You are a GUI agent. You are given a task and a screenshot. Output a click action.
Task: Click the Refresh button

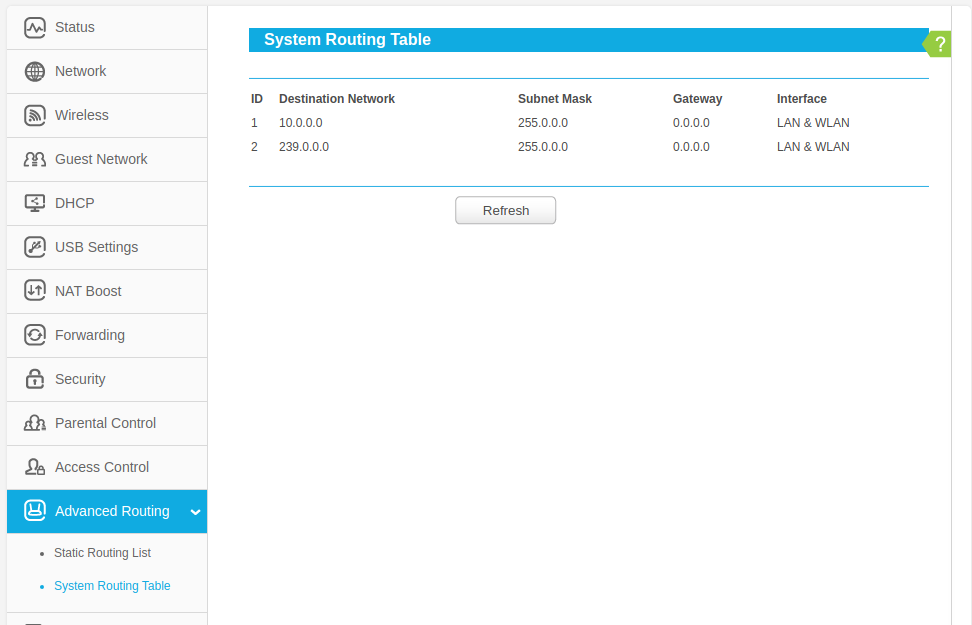coord(505,210)
